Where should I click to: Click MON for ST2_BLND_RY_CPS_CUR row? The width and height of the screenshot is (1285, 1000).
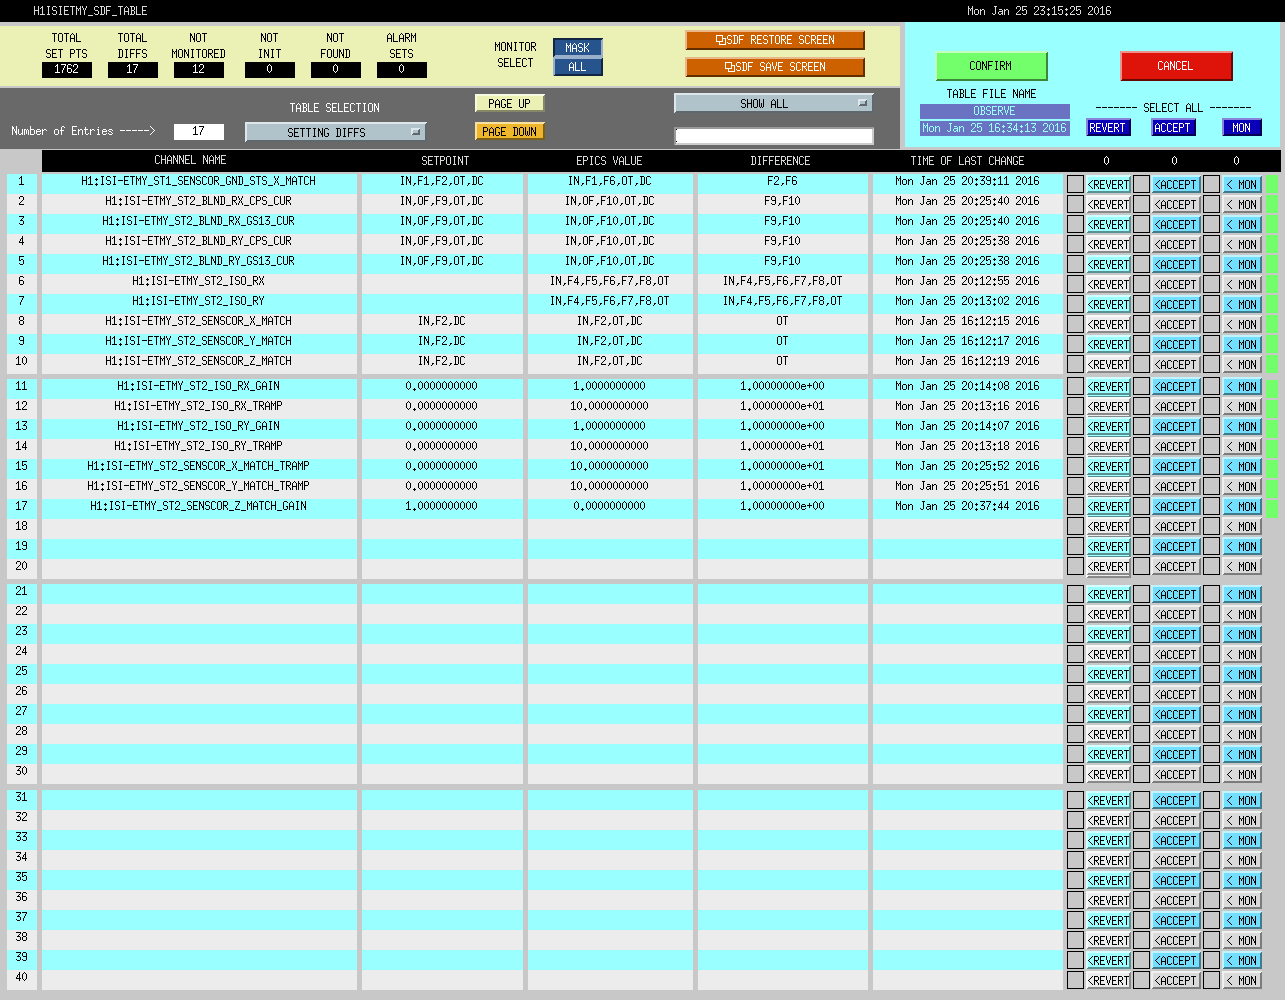(1243, 245)
